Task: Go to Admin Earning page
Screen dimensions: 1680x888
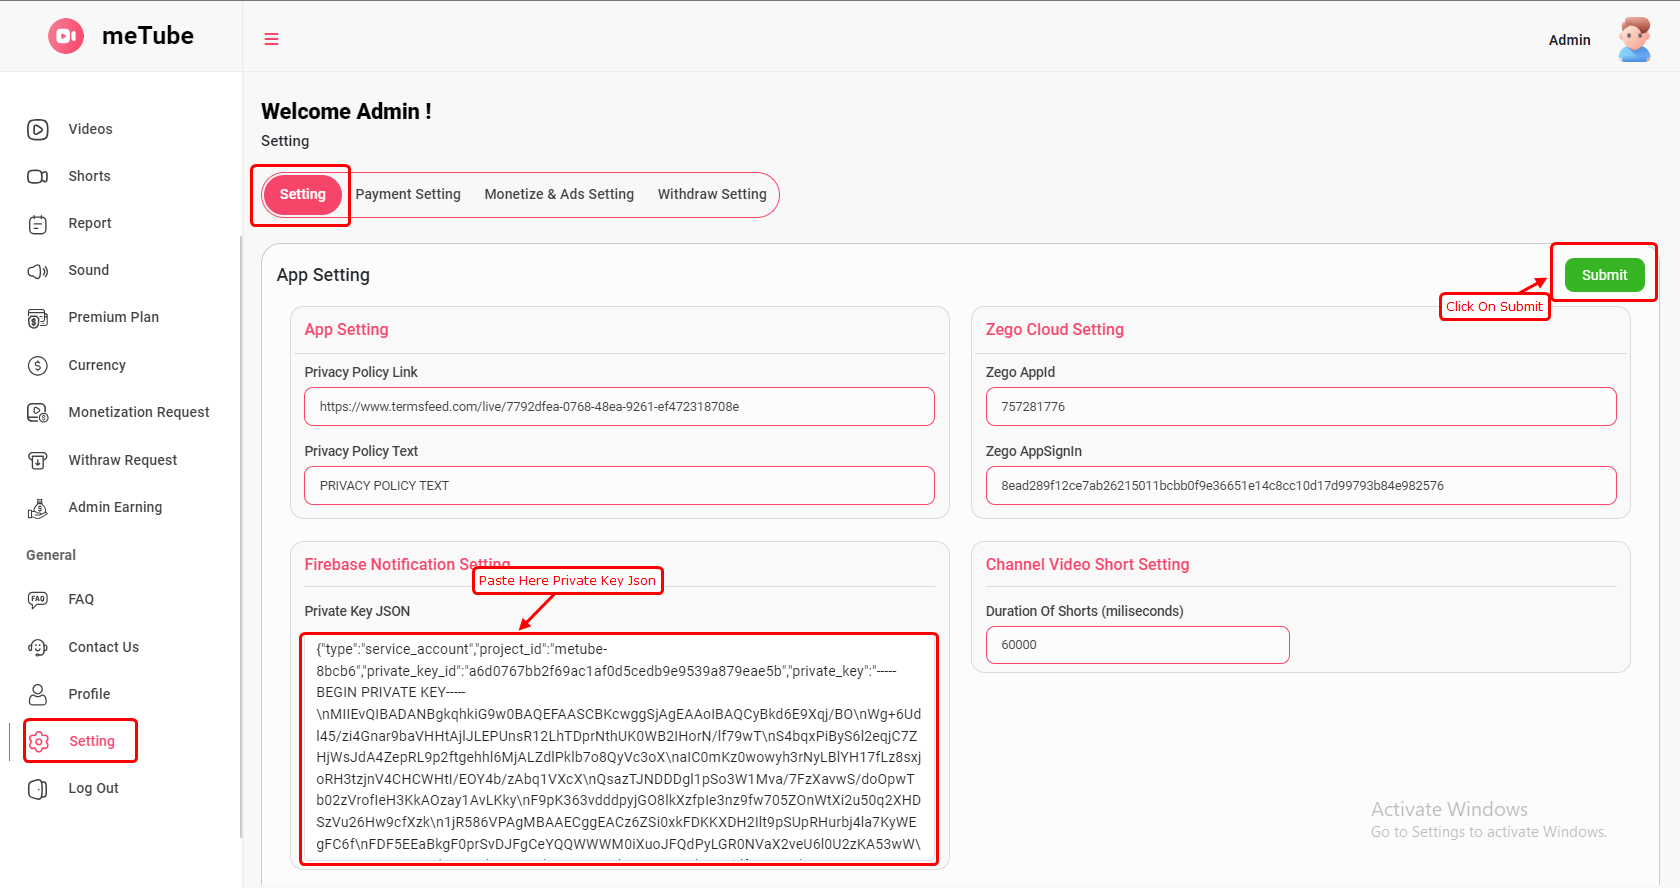Action: [115, 507]
